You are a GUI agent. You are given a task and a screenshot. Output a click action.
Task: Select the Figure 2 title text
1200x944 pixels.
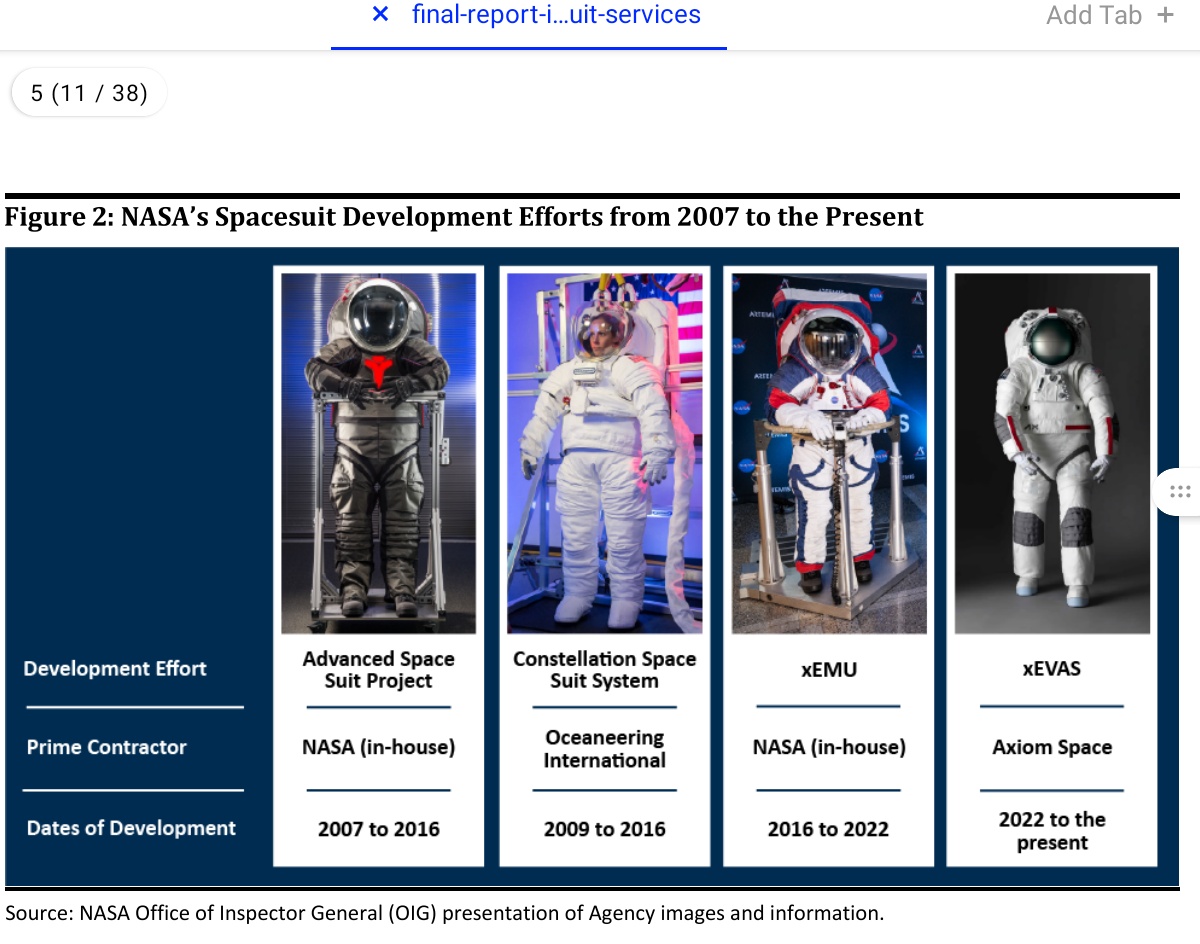(464, 217)
